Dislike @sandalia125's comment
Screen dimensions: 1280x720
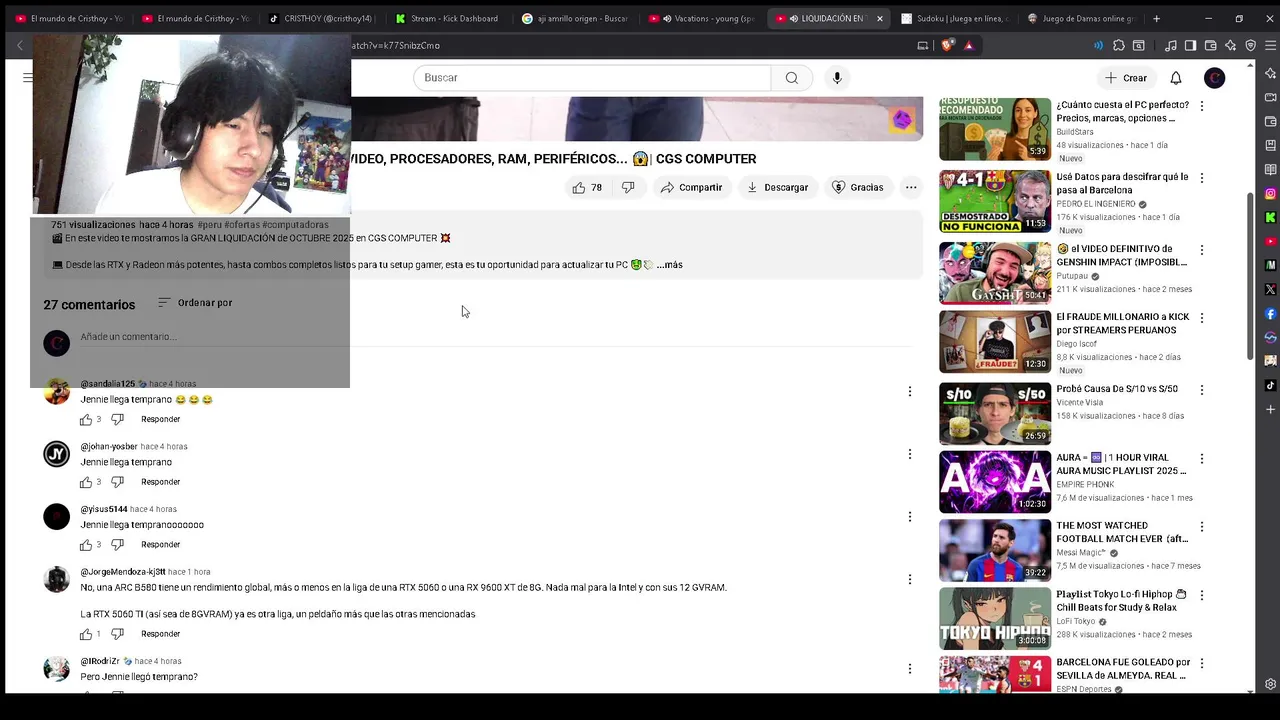[x=117, y=420]
